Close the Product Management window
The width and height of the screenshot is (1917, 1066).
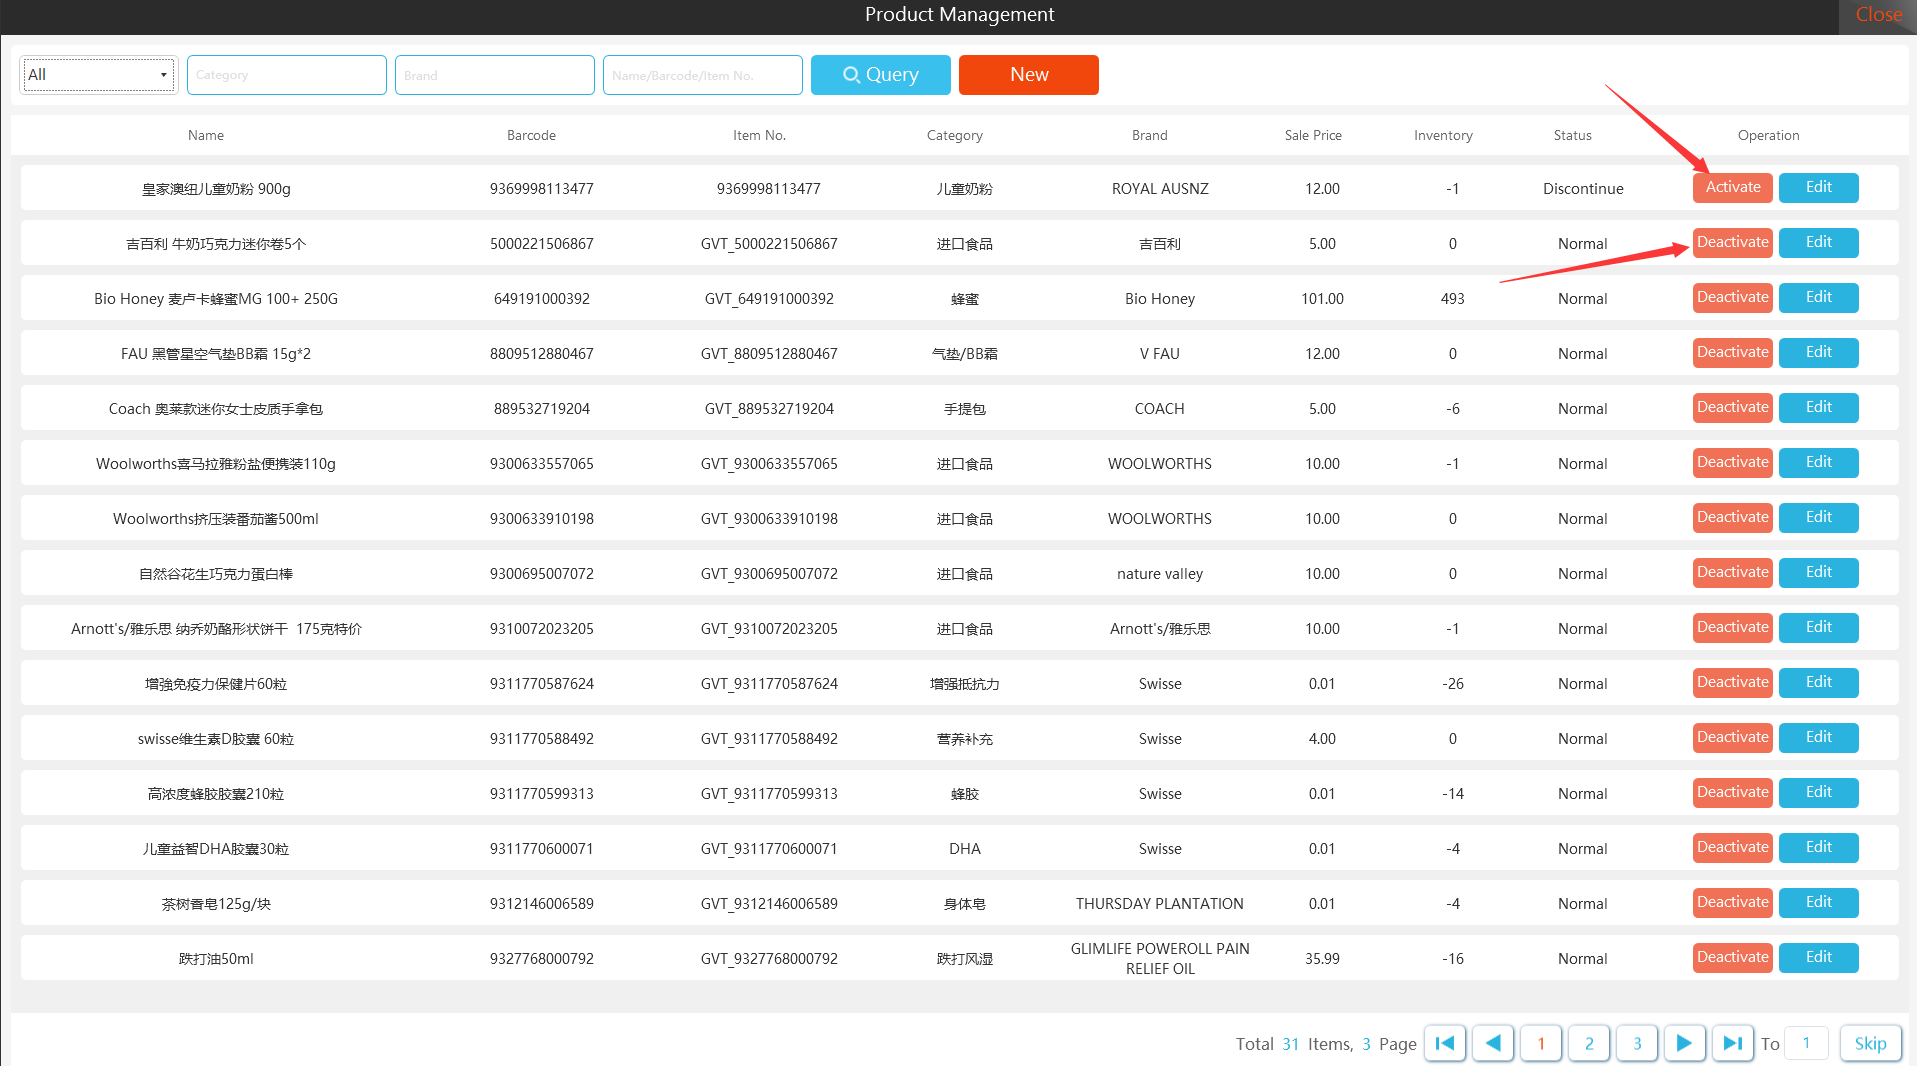tap(1878, 15)
